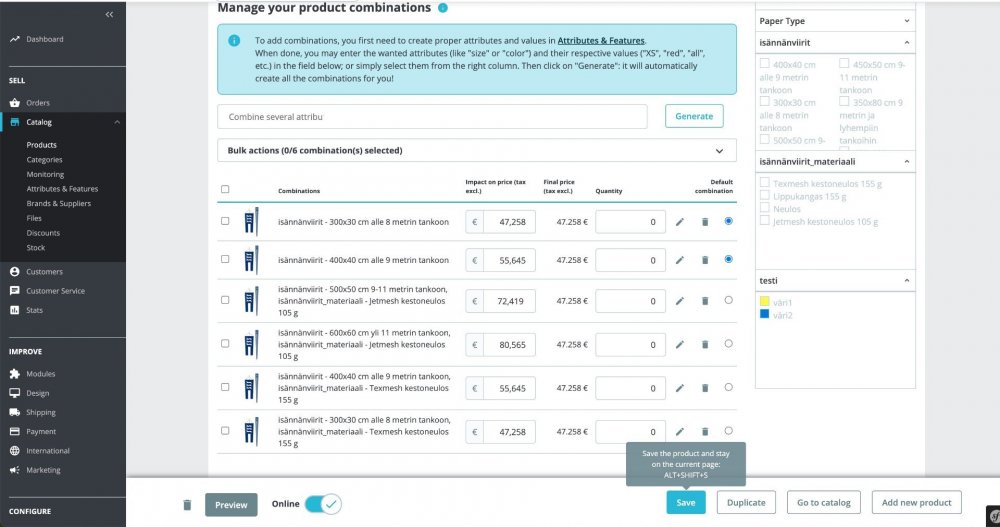Collapse the sidebar with double-chevron icon
This screenshot has height=527, width=1000.
point(109,14)
